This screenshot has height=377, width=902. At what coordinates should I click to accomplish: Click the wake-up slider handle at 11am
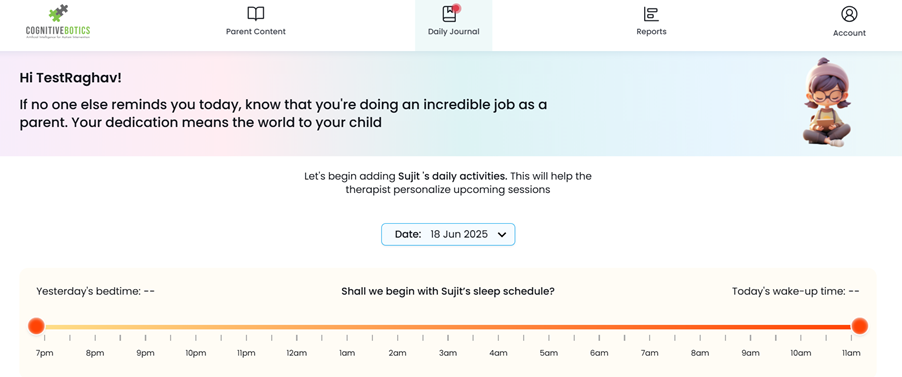tap(859, 326)
